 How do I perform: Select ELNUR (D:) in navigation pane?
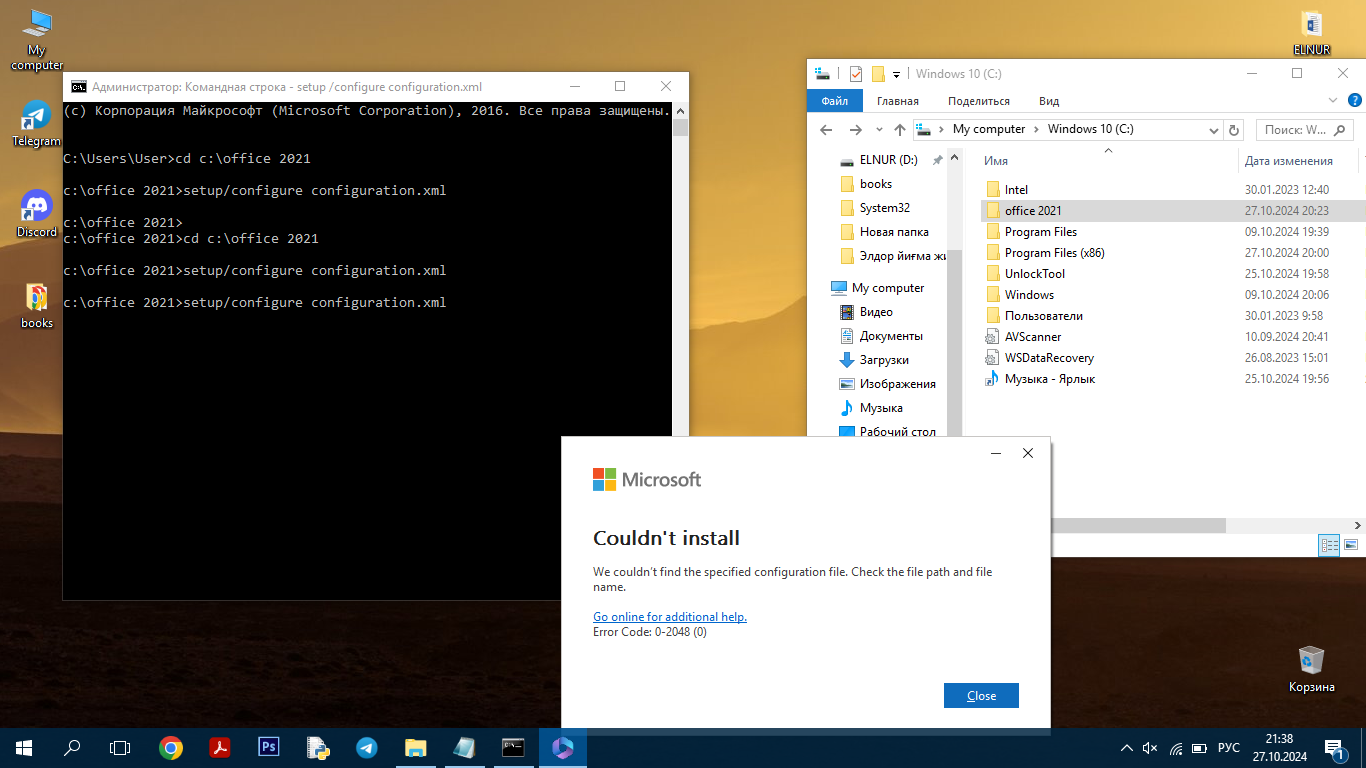pos(888,160)
